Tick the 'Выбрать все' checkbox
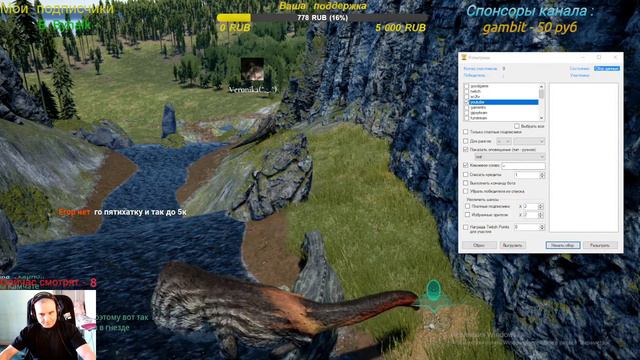The height and width of the screenshot is (360, 640). (x=517, y=126)
